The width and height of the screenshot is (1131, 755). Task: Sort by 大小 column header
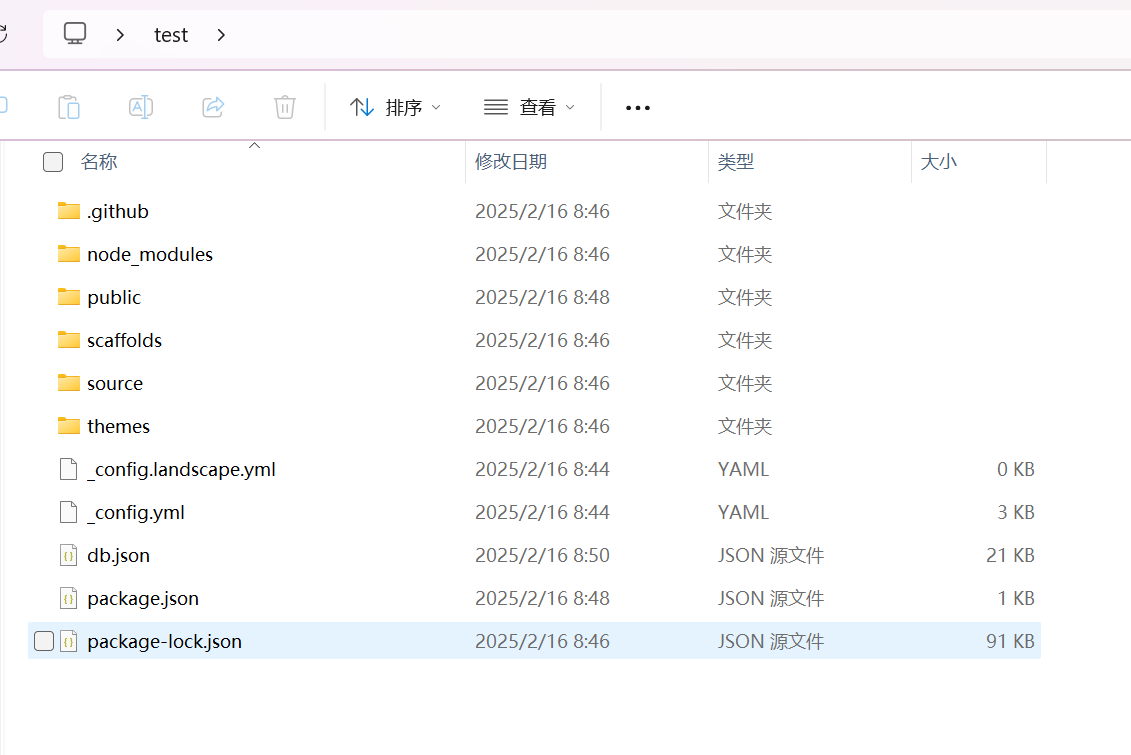click(938, 162)
